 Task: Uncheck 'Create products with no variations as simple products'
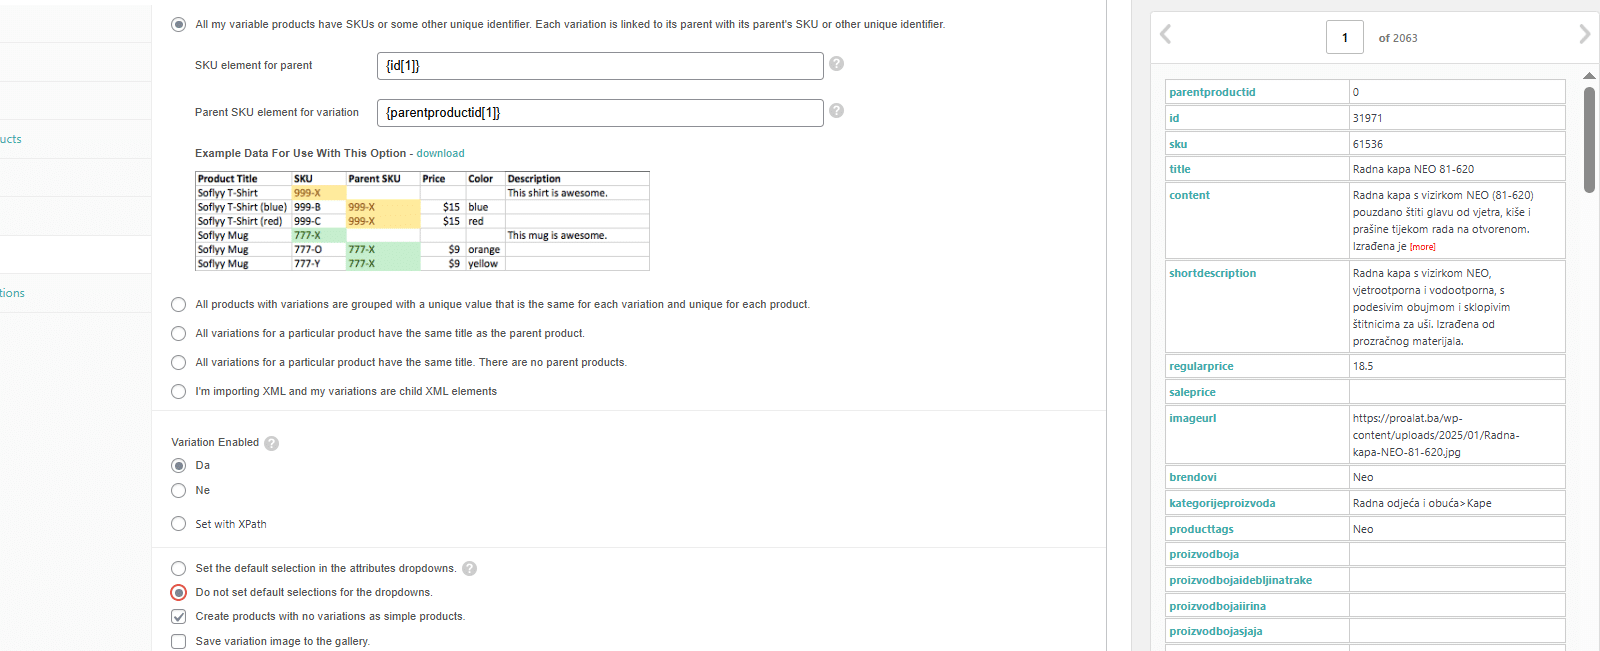point(179,617)
